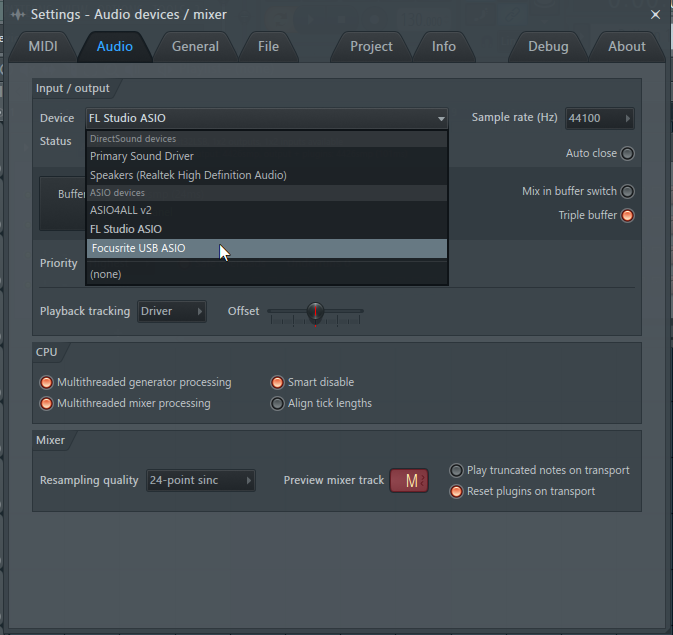
Task: Toggle Multithreaded mixer processing
Action: [46, 404]
